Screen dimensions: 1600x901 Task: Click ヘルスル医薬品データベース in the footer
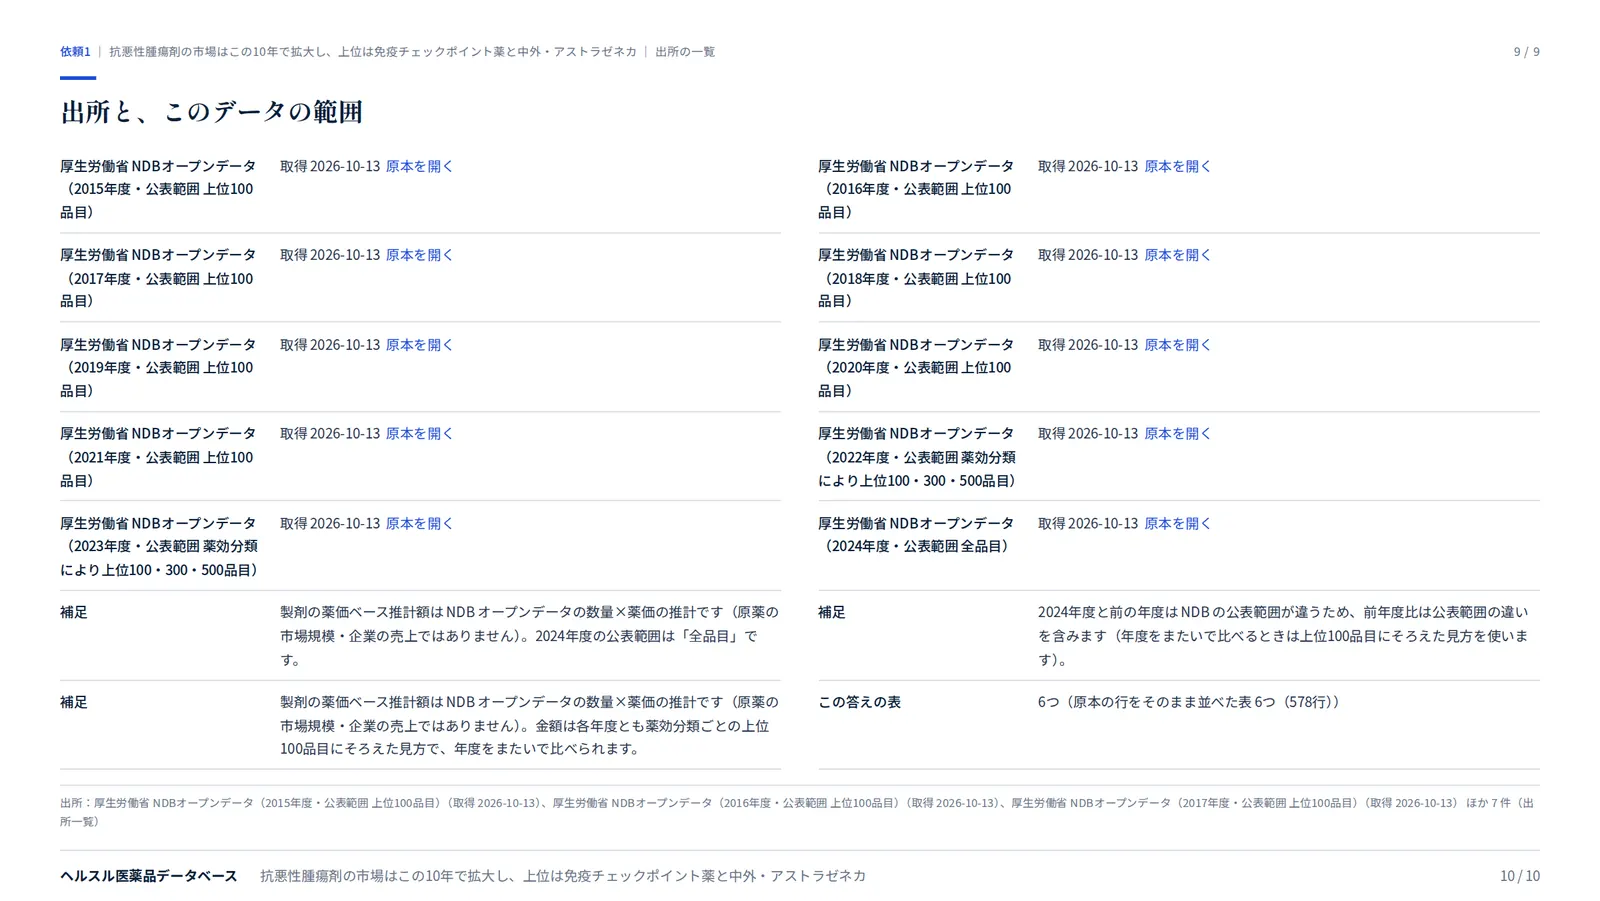[148, 876]
